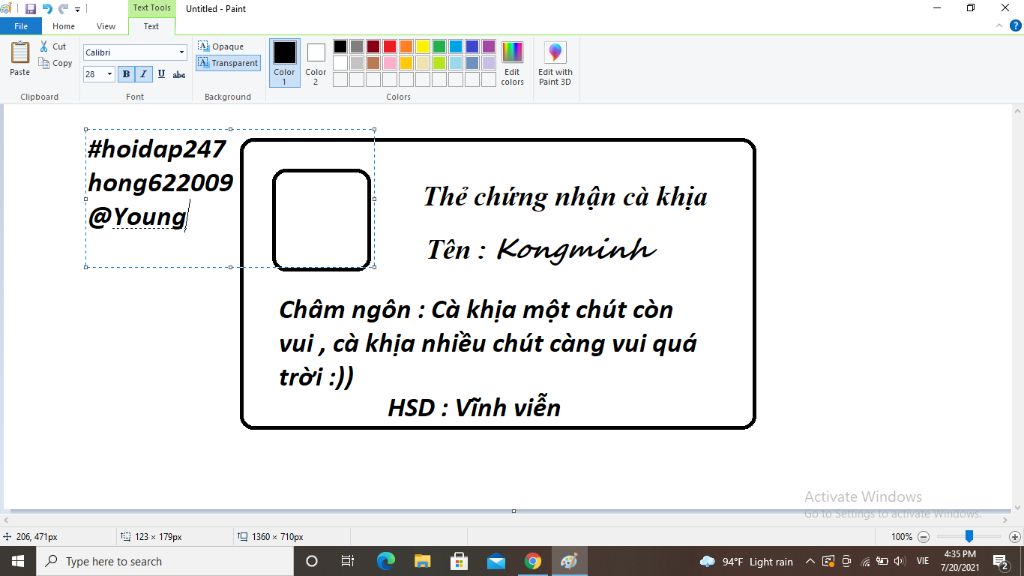This screenshot has height=576, width=1024.
Task: Pick the yellow color swatch
Action: [423, 46]
